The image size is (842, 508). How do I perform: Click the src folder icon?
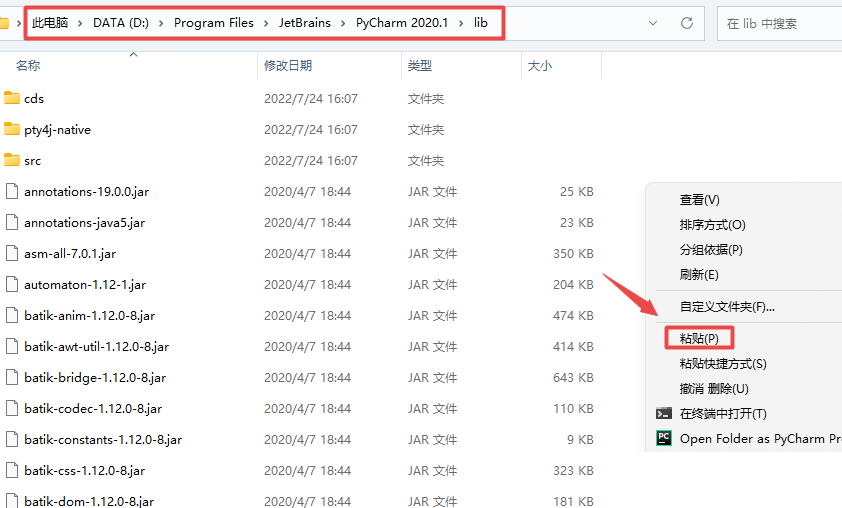click(12, 160)
